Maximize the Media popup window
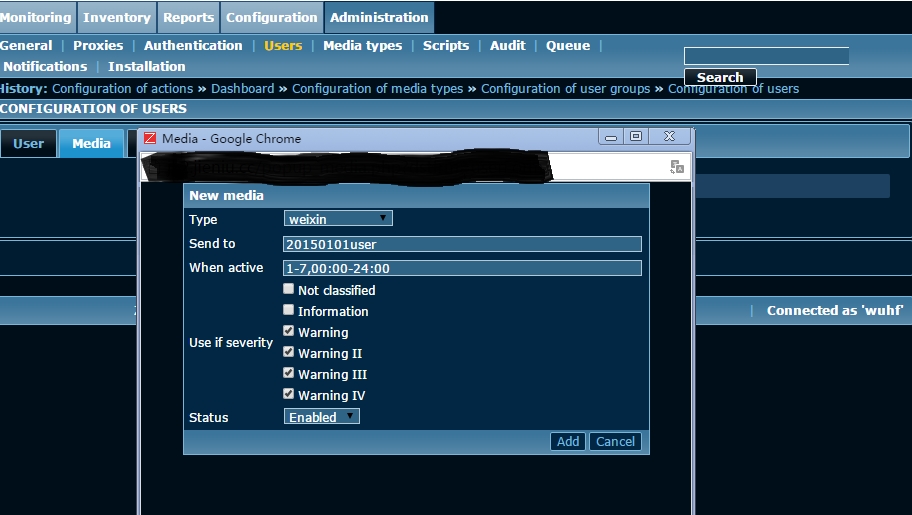This screenshot has width=912, height=515. click(636, 136)
